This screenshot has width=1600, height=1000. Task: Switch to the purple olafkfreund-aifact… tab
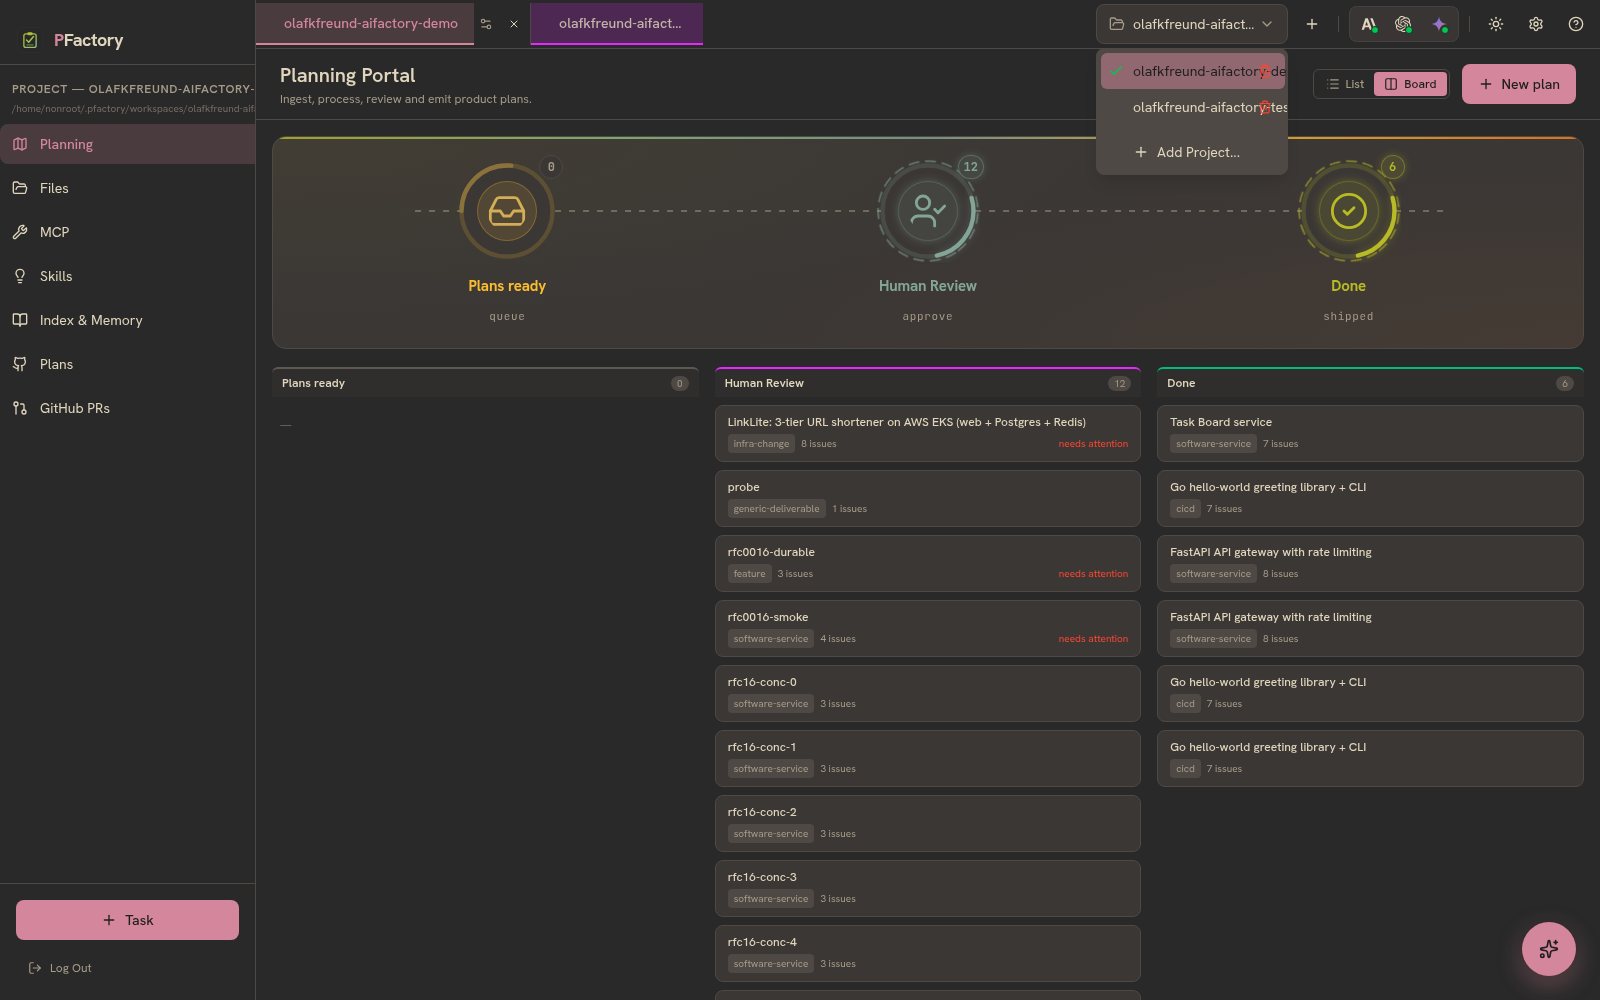[617, 24]
